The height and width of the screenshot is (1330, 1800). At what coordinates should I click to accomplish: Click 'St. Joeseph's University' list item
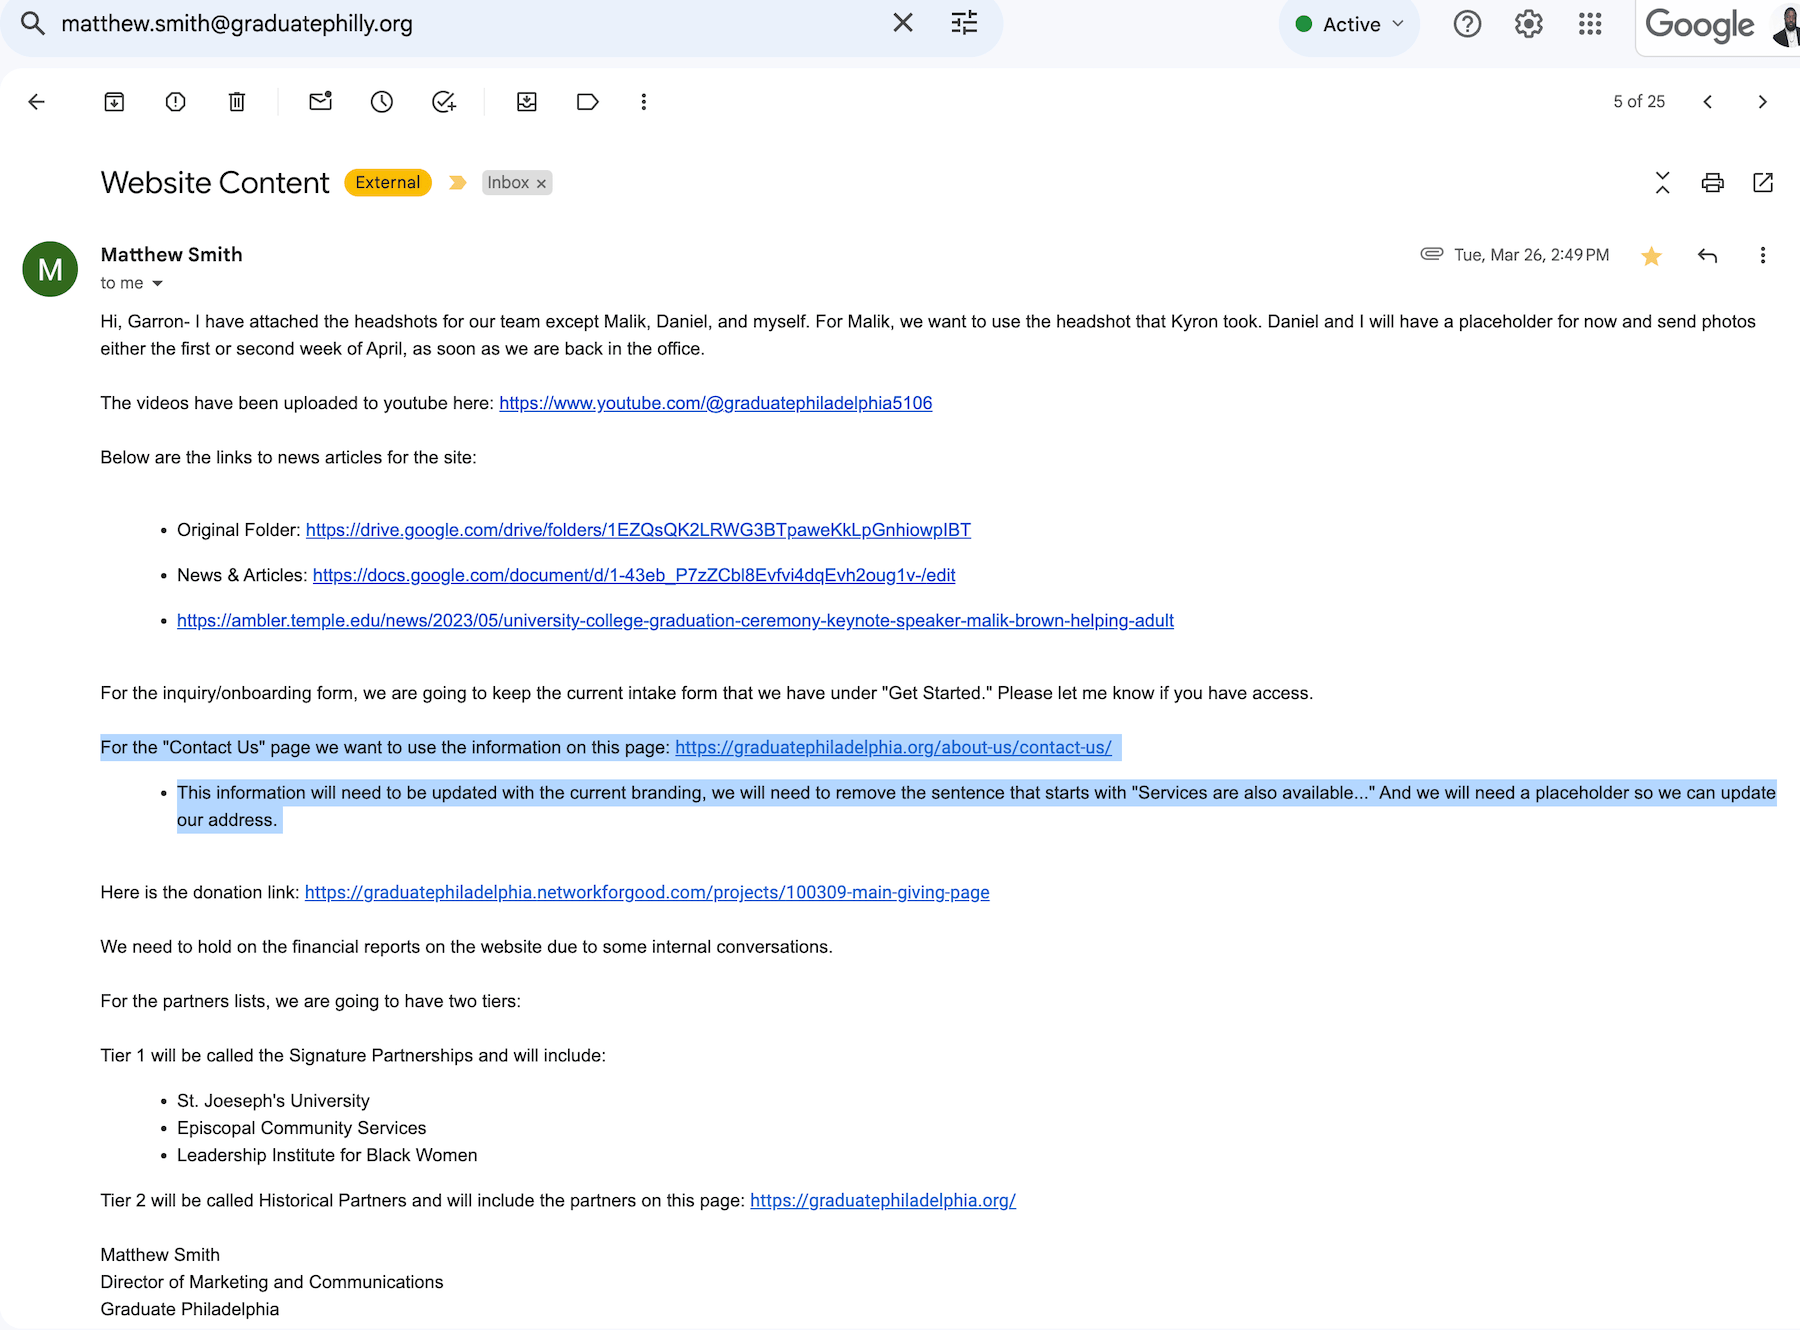(x=273, y=1101)
